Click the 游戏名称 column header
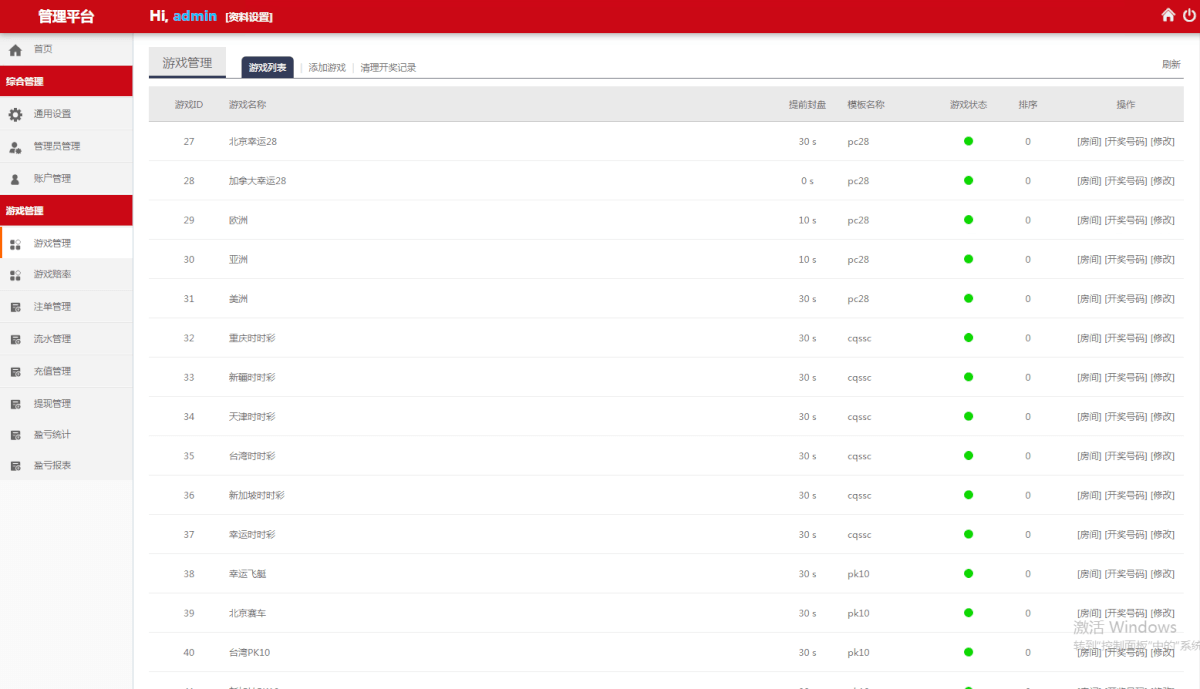 pos(247,104)
